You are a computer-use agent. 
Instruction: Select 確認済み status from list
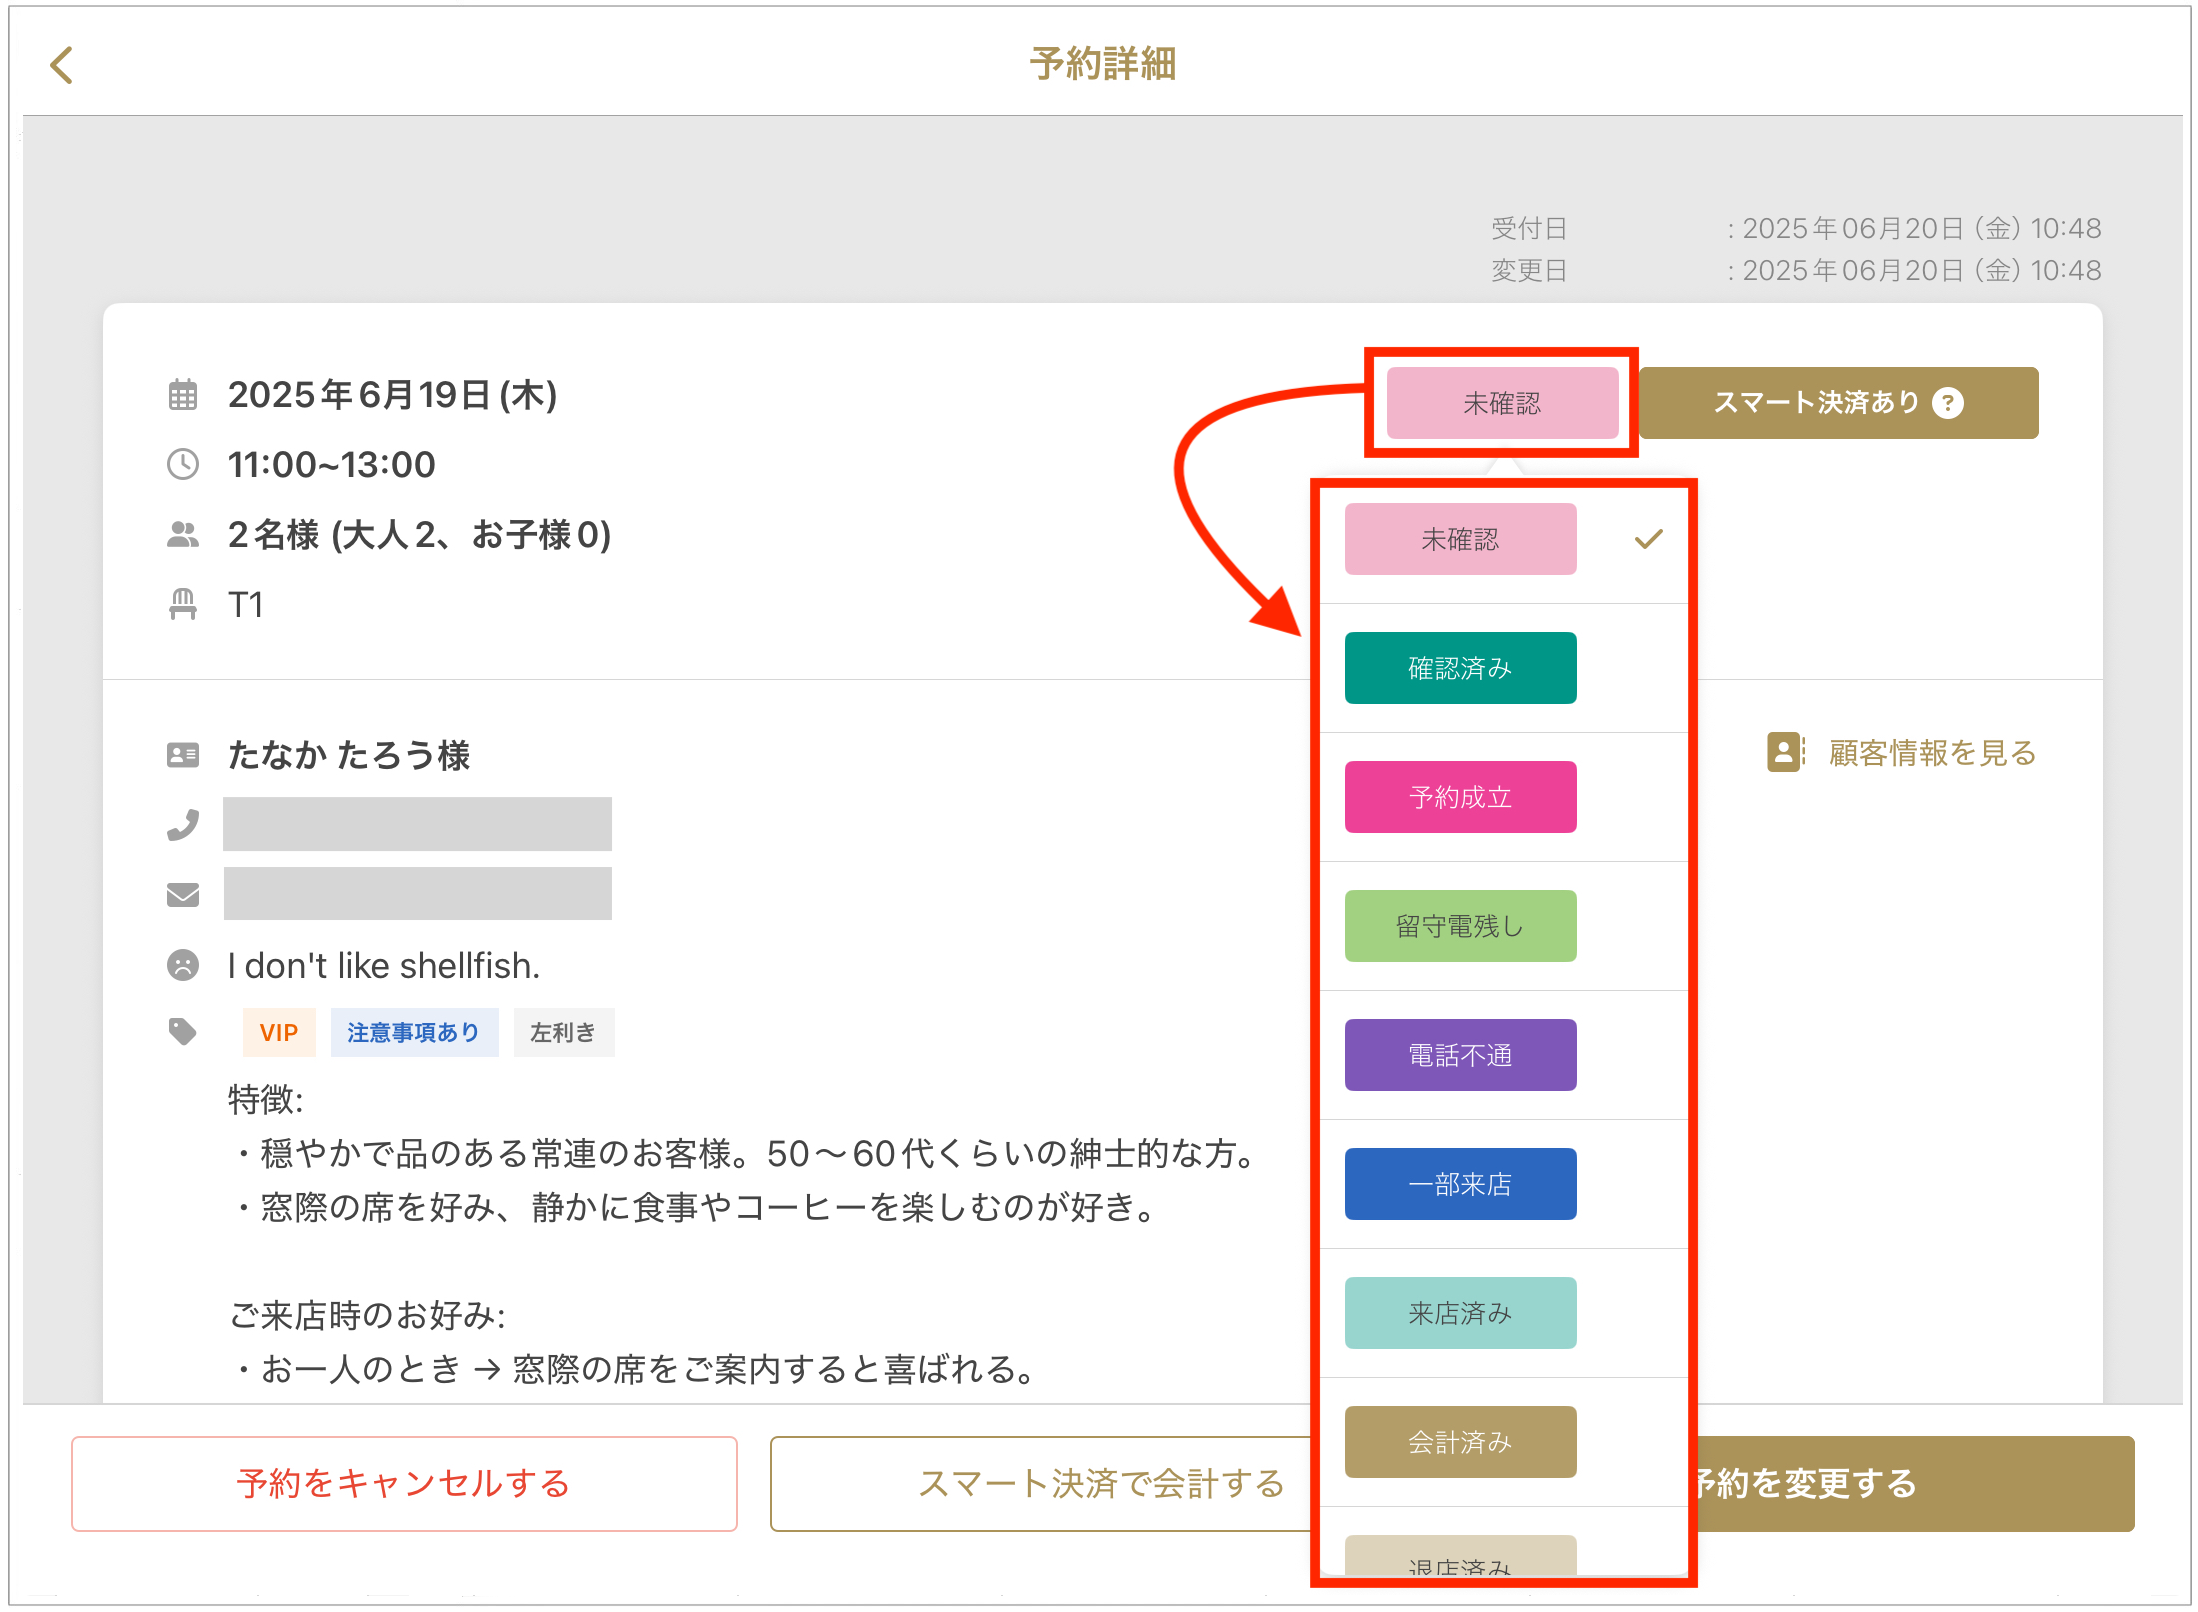coord(1460,668)
